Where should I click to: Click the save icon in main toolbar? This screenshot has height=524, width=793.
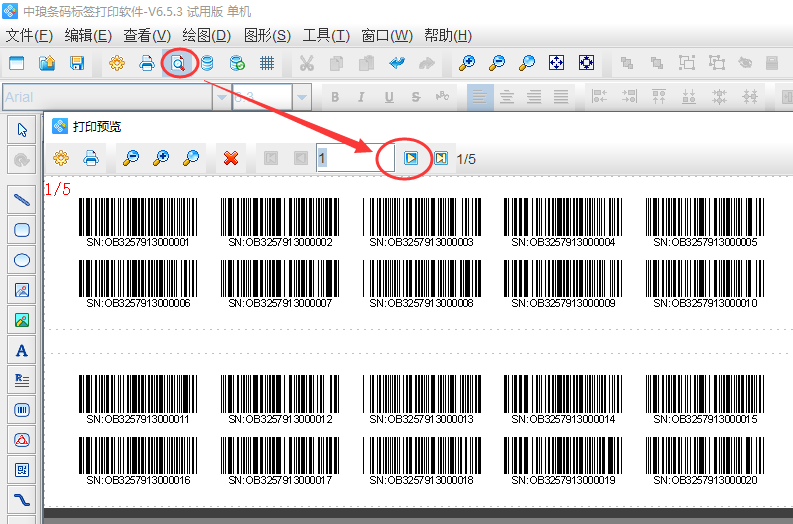point(77,63)
